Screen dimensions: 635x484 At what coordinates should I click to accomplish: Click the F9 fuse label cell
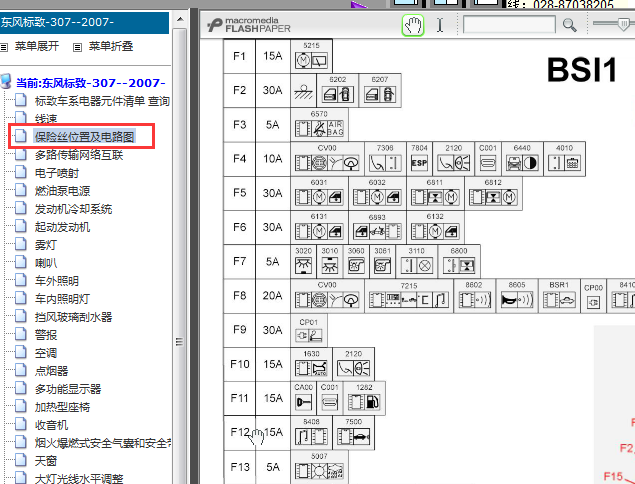(x=239, y=330)
